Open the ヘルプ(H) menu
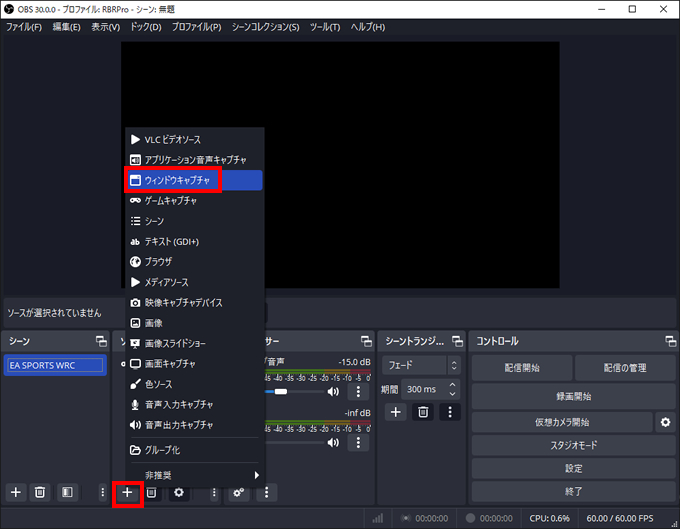The image size is (680, 529). click(x=368, y=27)
